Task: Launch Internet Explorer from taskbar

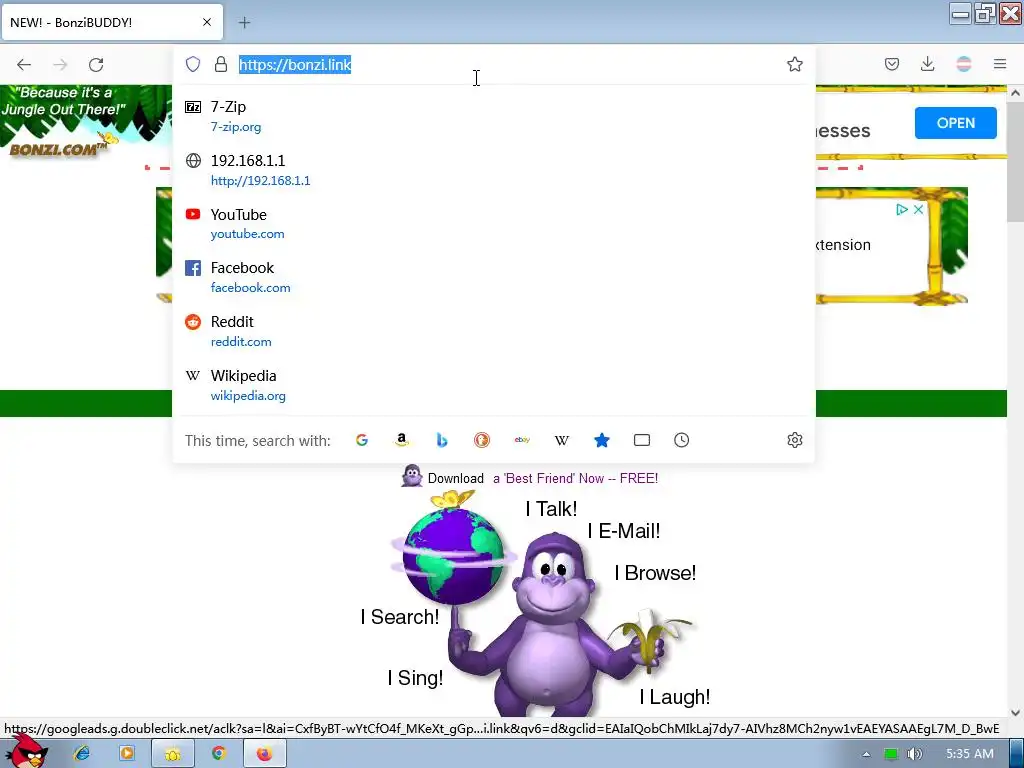Action: [x=82, y=754]
